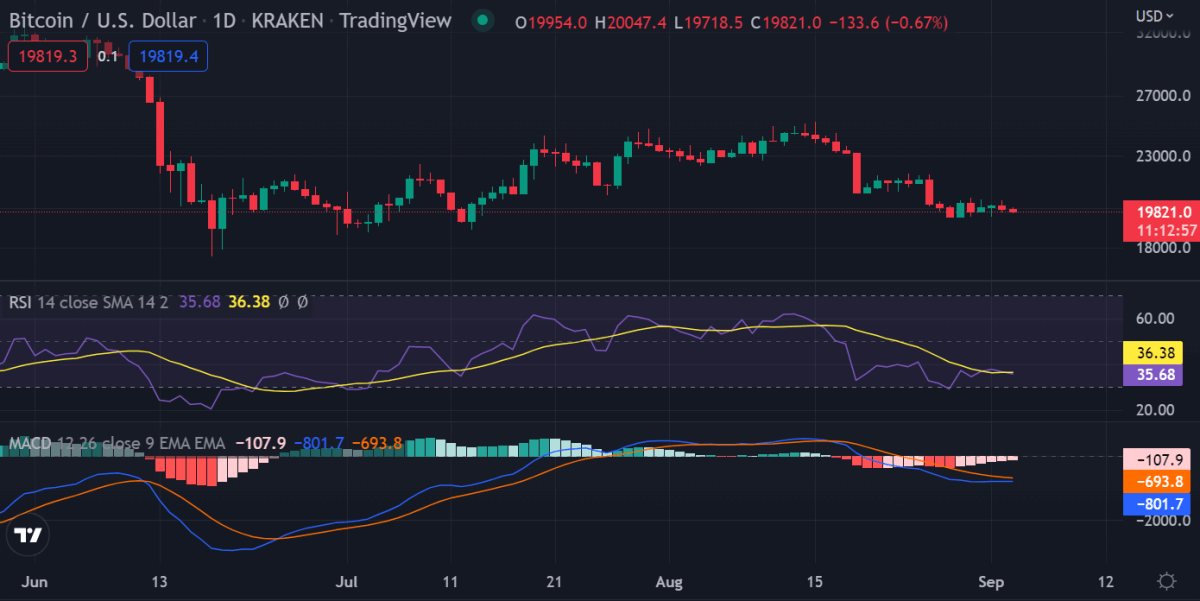Click purple 35.68 value in RSI legend
Image resolution: width=1200 pixels, height=601 pixels.
[200, 301]
